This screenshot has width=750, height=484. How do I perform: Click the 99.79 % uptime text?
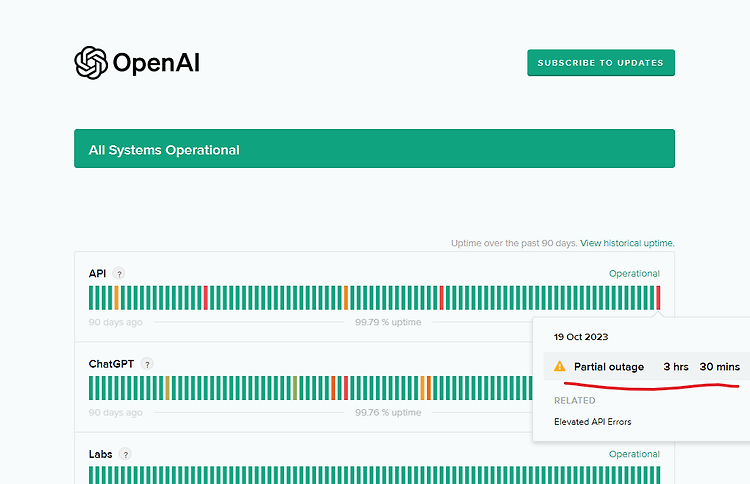(x=388, y=322)
